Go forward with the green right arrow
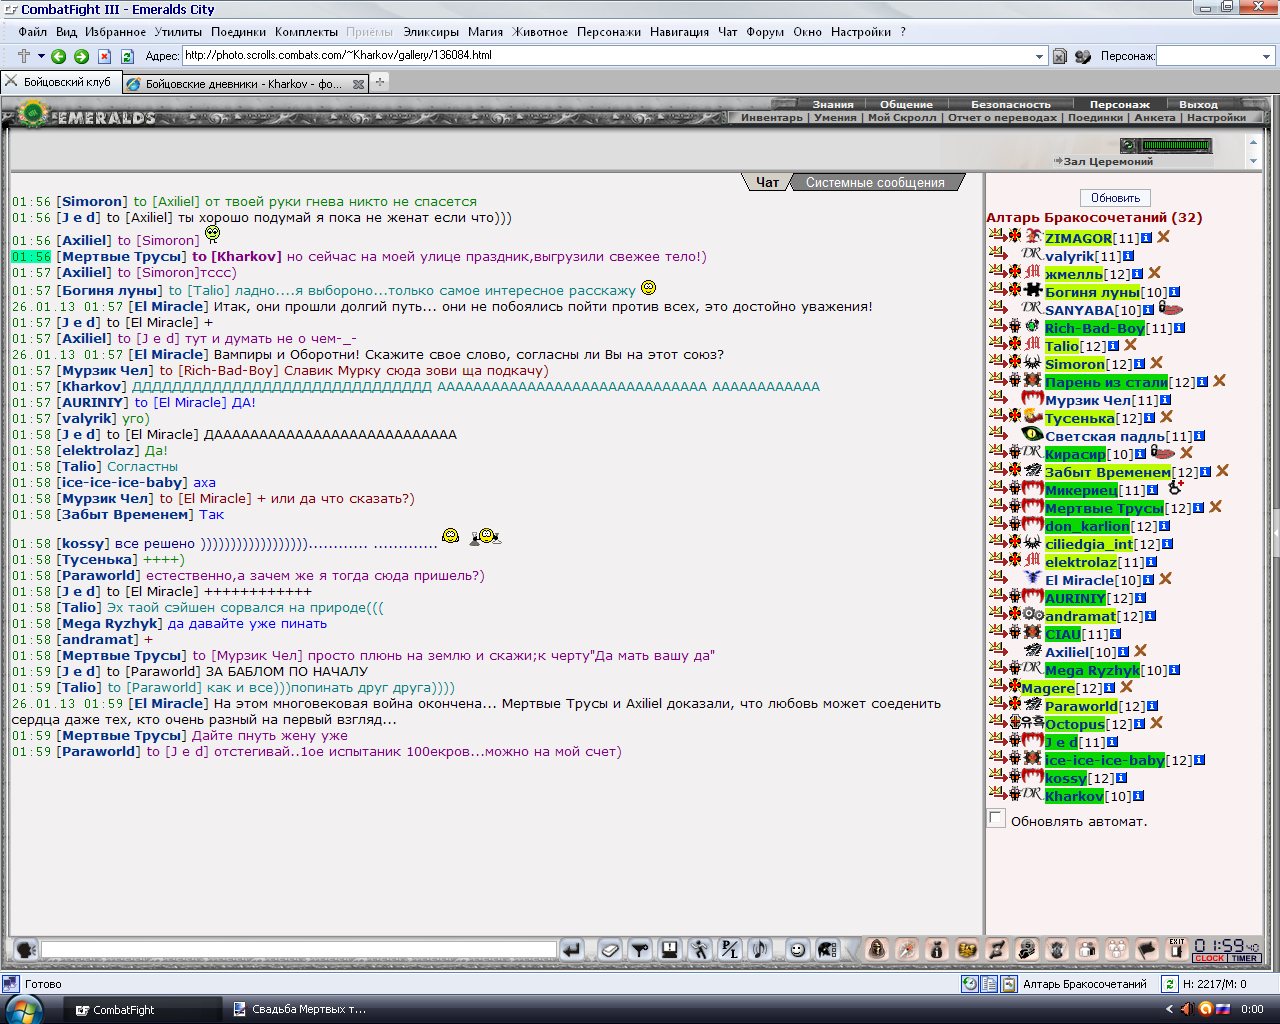 81,56
